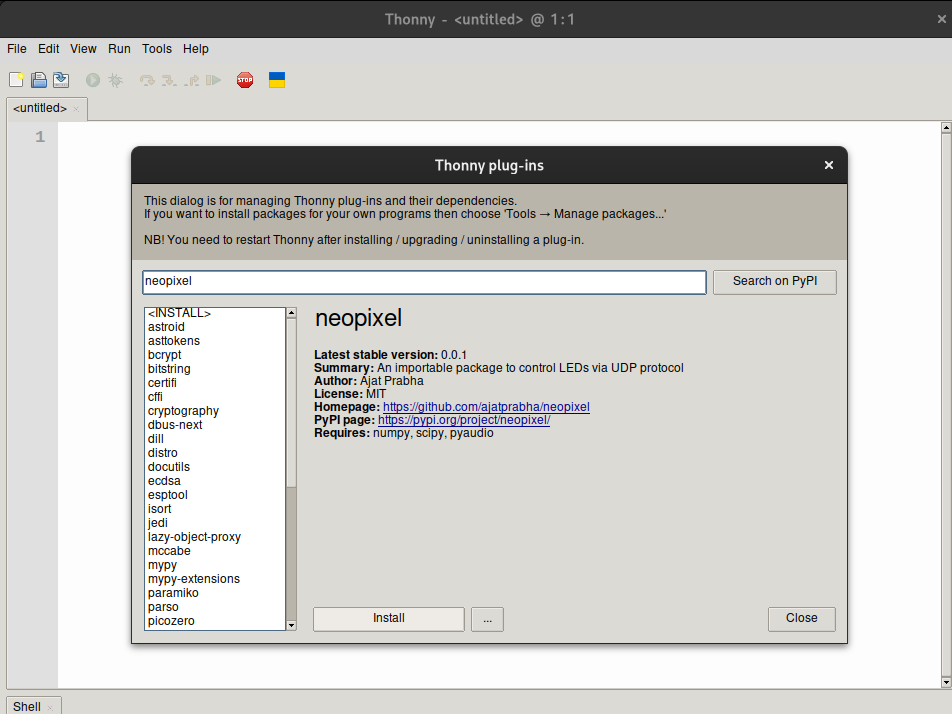Screen dimensions: 952x714
Task: Click the Debug current script bug icon
Action: click(x=115, y=80)
